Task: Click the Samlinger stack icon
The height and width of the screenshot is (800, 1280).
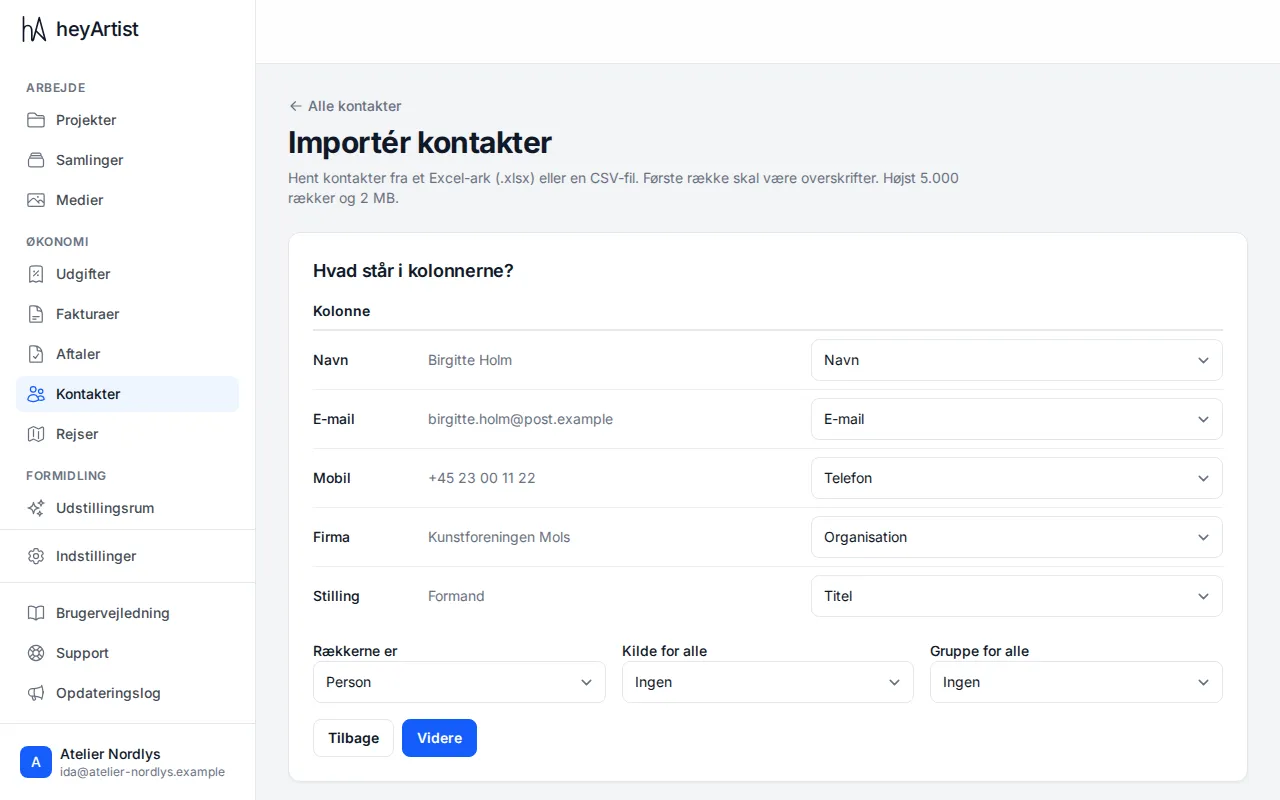Action: [36, 160]
